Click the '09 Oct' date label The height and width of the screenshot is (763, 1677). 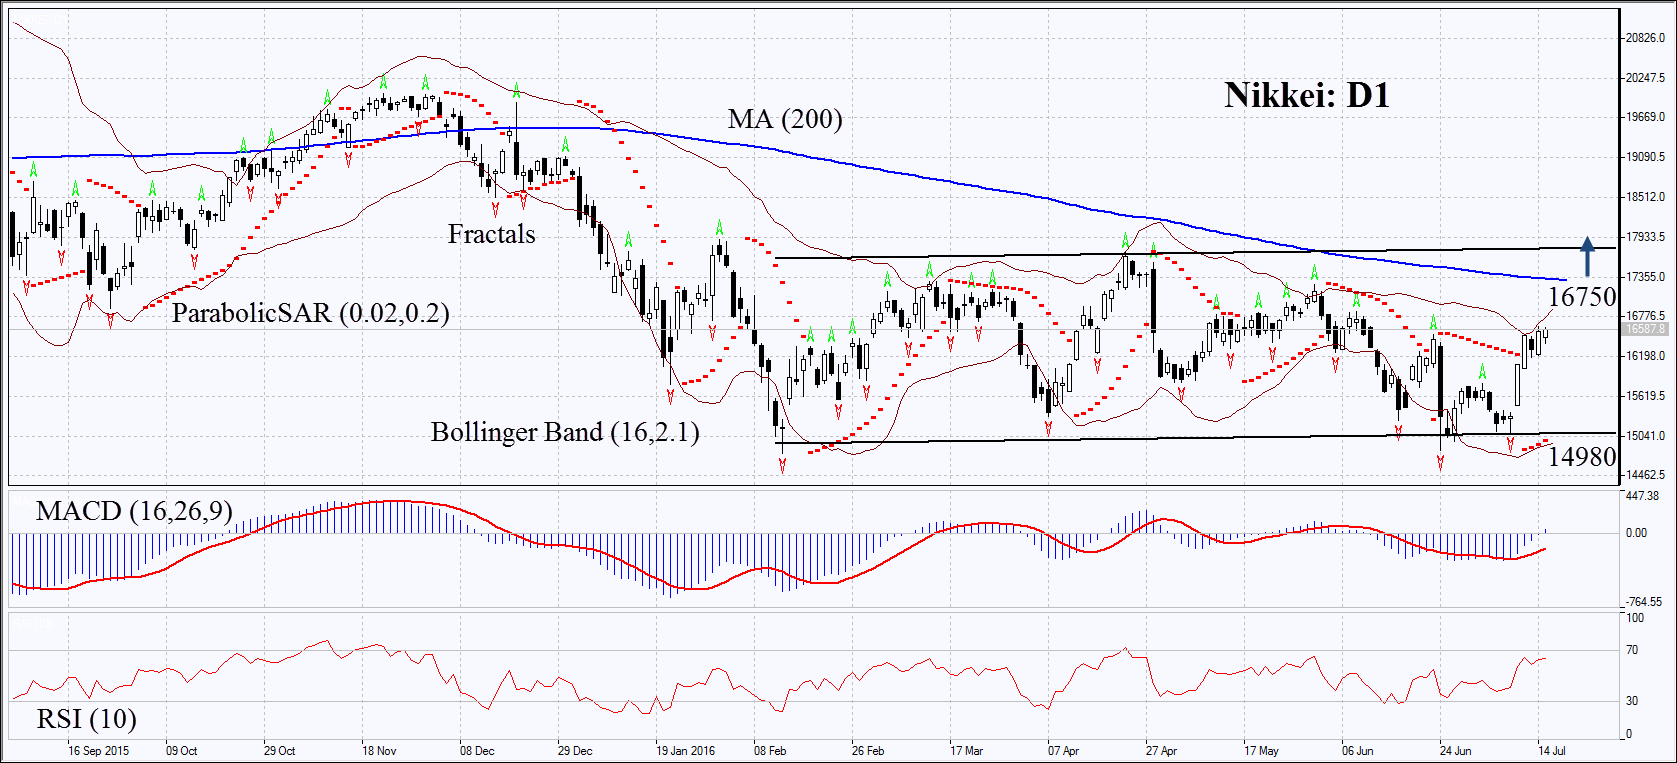coord(181,751)
